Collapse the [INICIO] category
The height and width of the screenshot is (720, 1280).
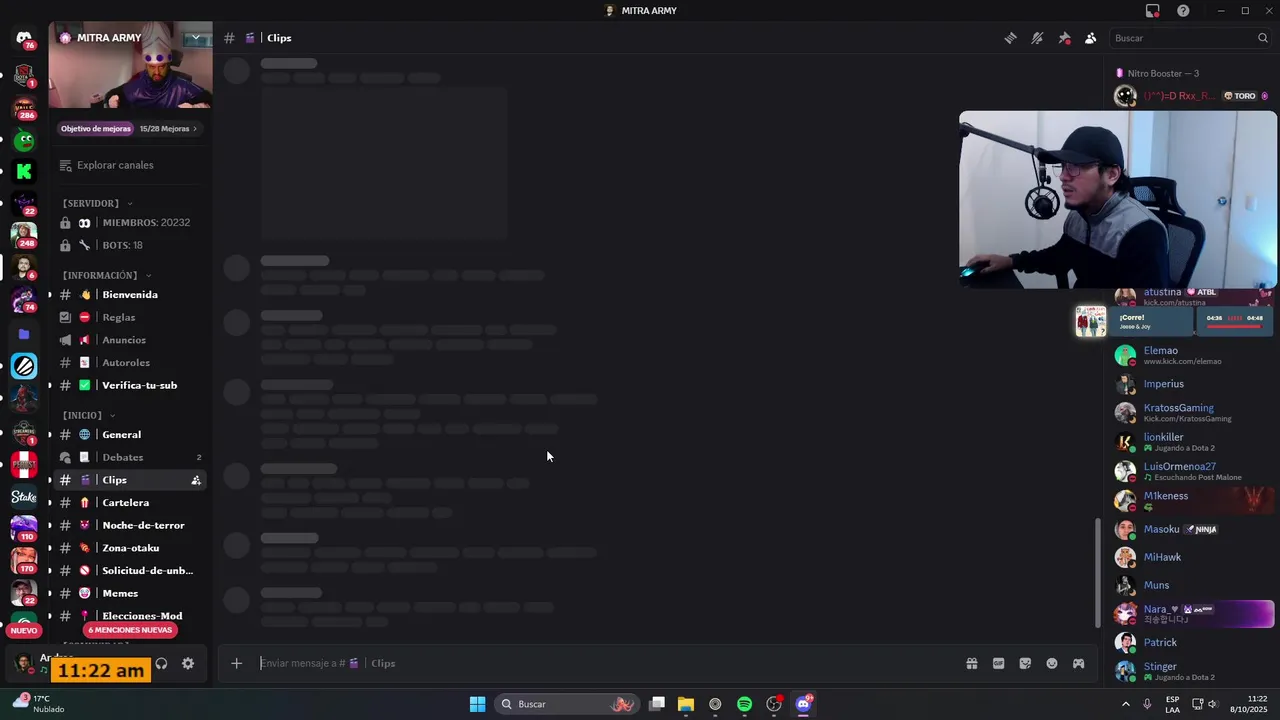tap(88, 415)
